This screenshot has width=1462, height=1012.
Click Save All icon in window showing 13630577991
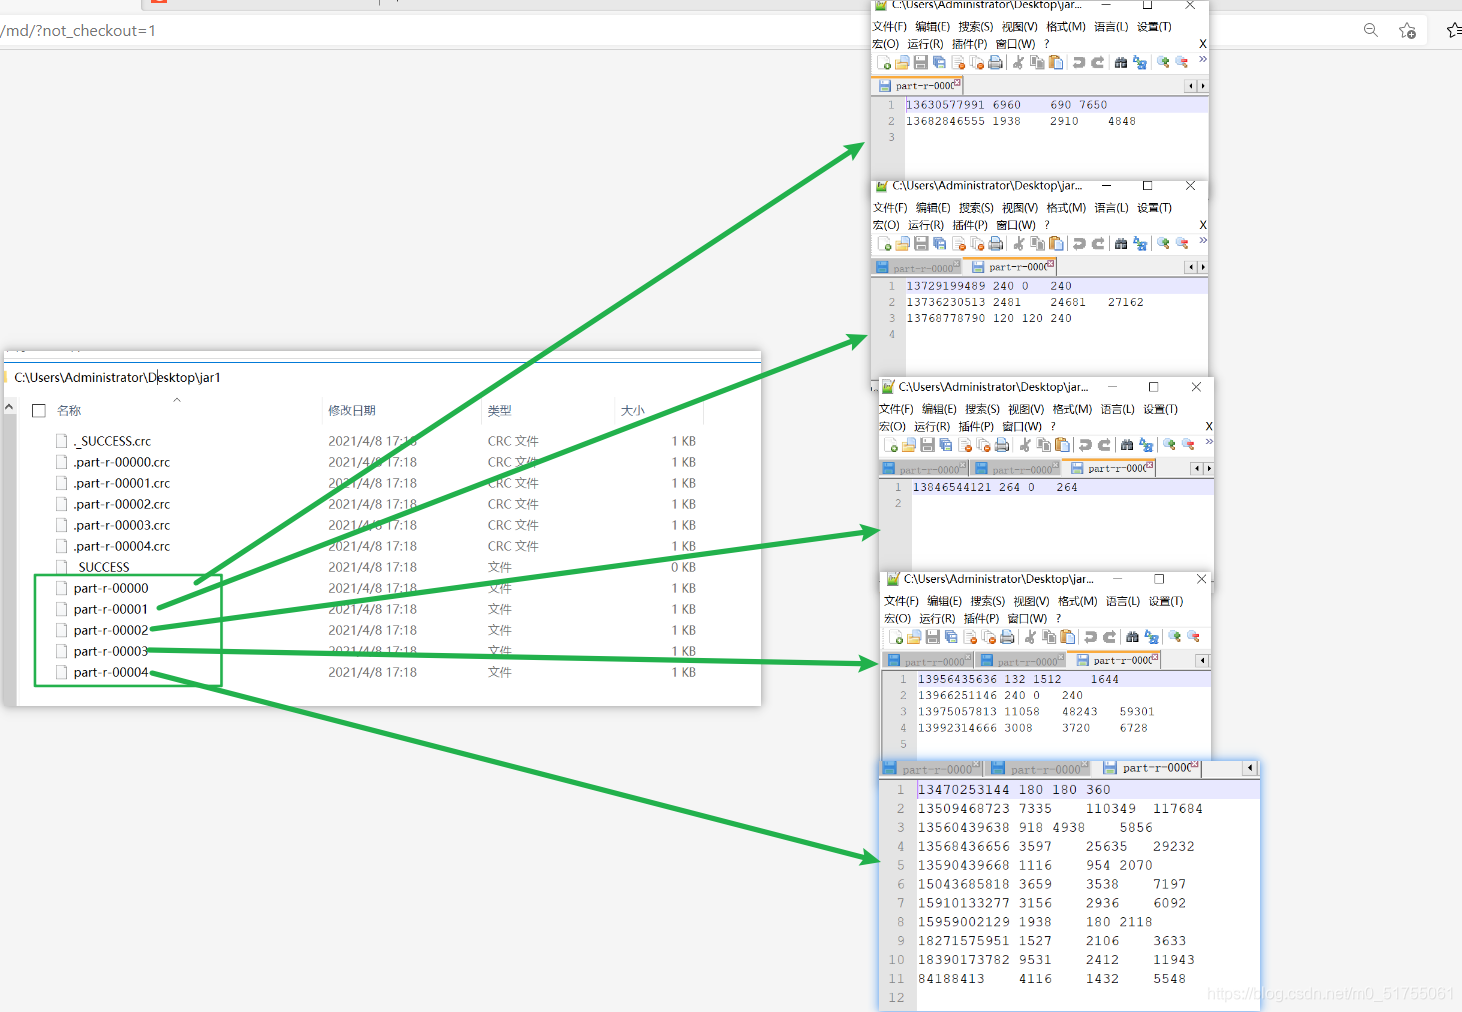(x=939, y=62)
